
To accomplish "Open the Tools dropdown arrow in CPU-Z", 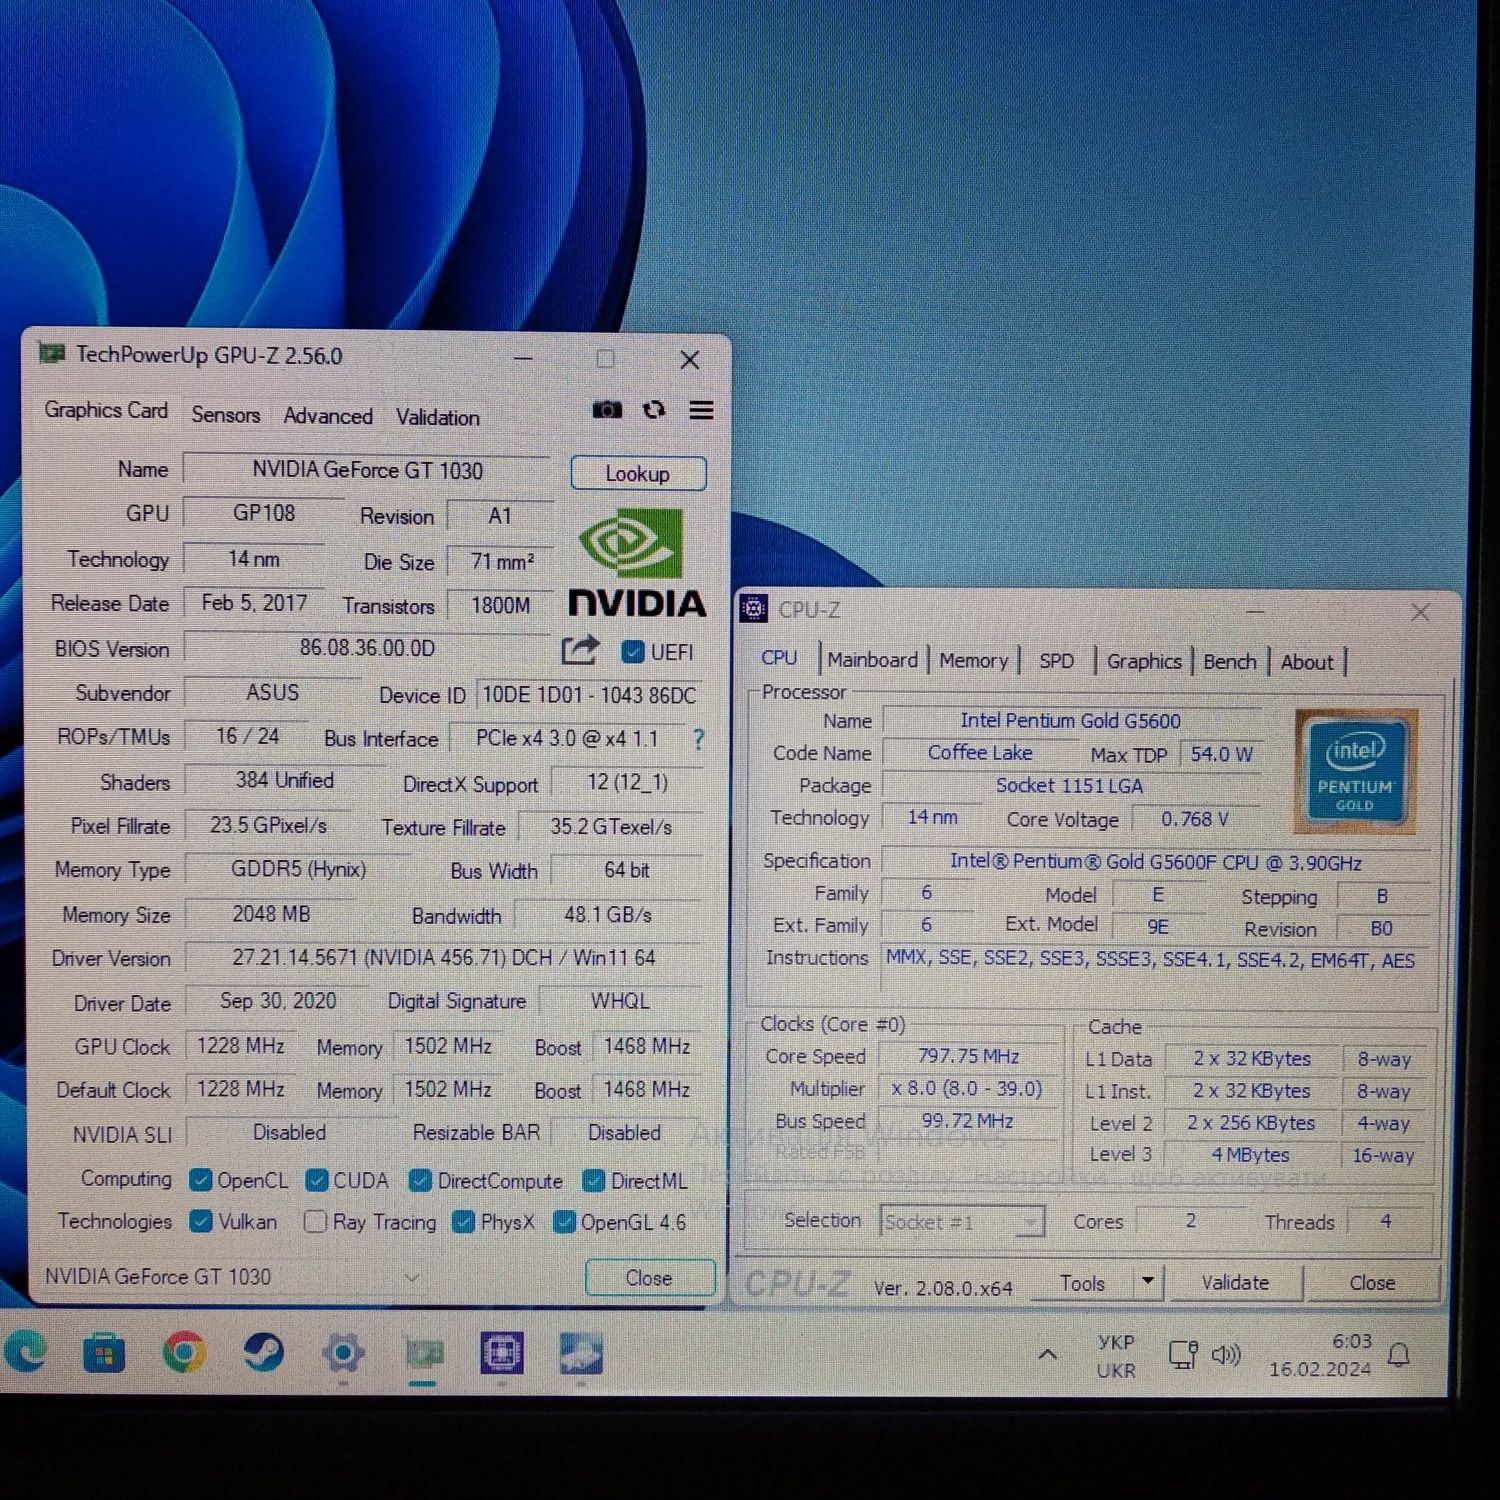I will (1148, 1282).
